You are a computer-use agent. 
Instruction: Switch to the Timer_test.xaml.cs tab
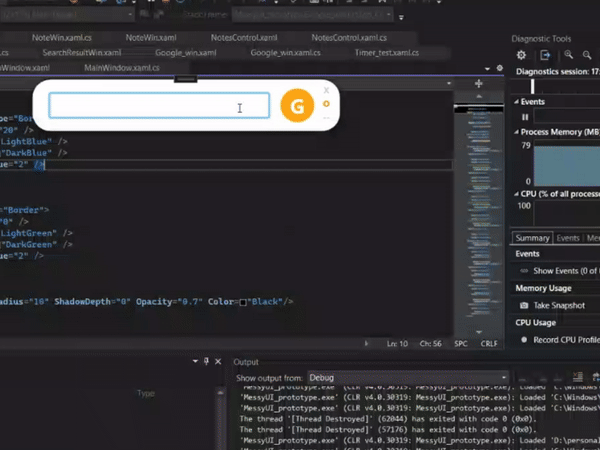[386, 52]
